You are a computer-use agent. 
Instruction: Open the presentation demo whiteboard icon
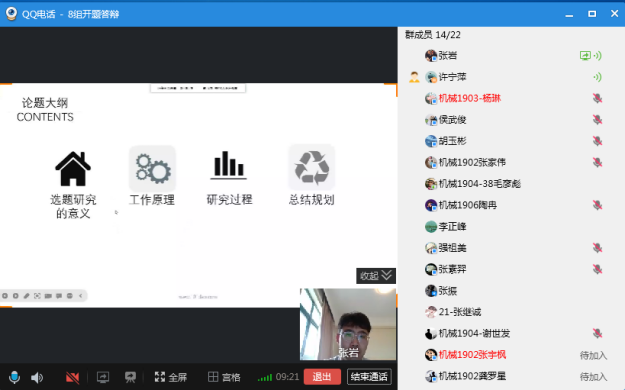(x=130, y=377)
